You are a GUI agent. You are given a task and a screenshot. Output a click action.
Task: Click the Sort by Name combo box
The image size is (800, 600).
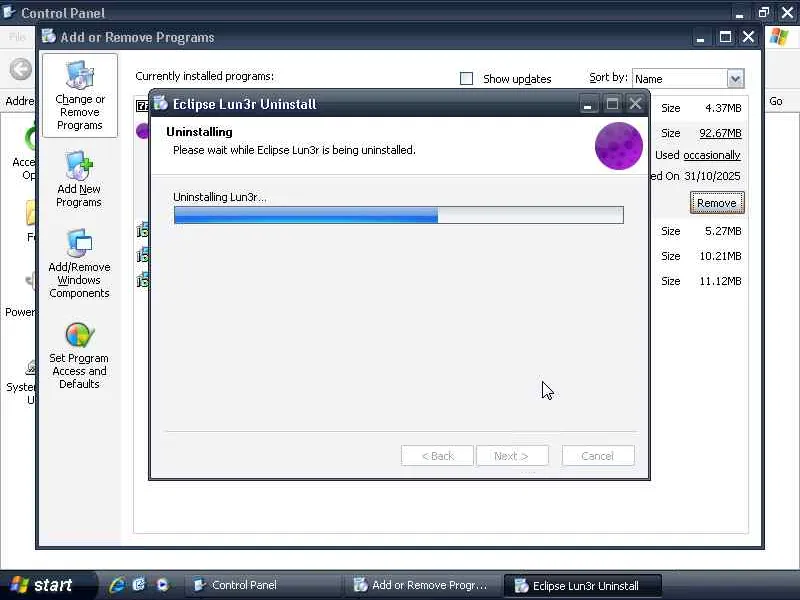[688, 79]
